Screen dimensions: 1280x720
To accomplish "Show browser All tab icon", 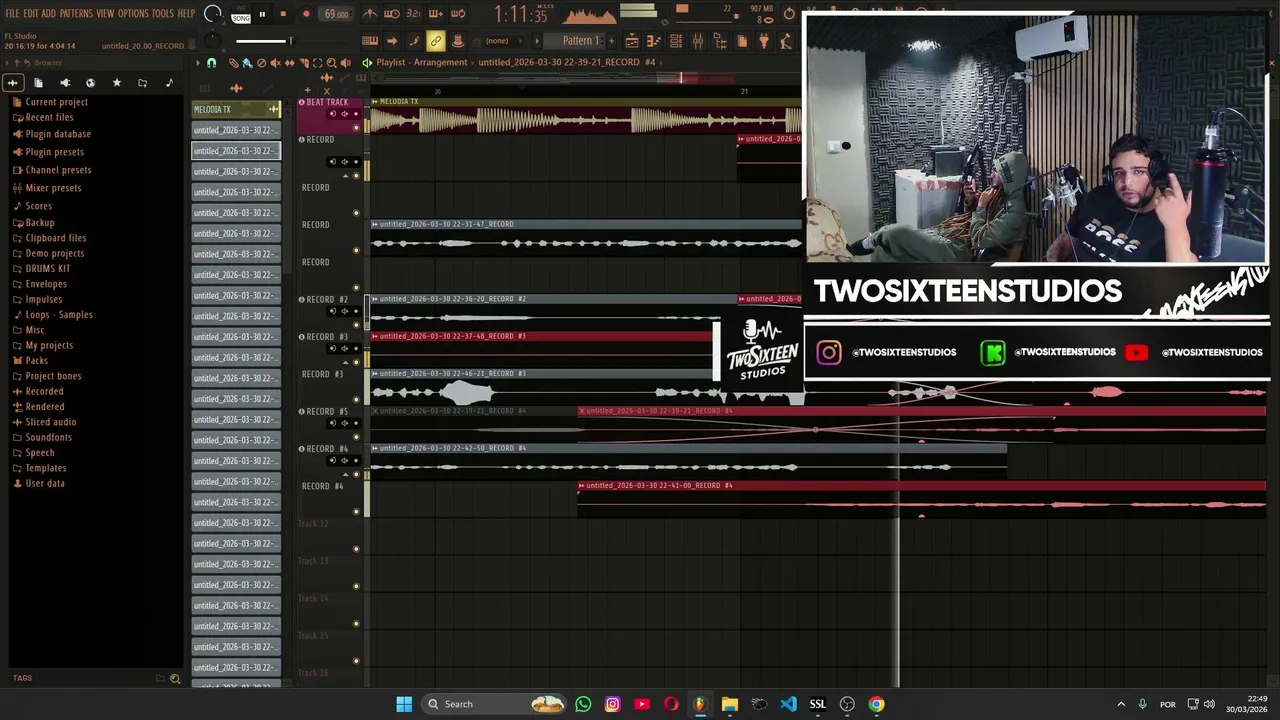I will [x=12, y=82].
